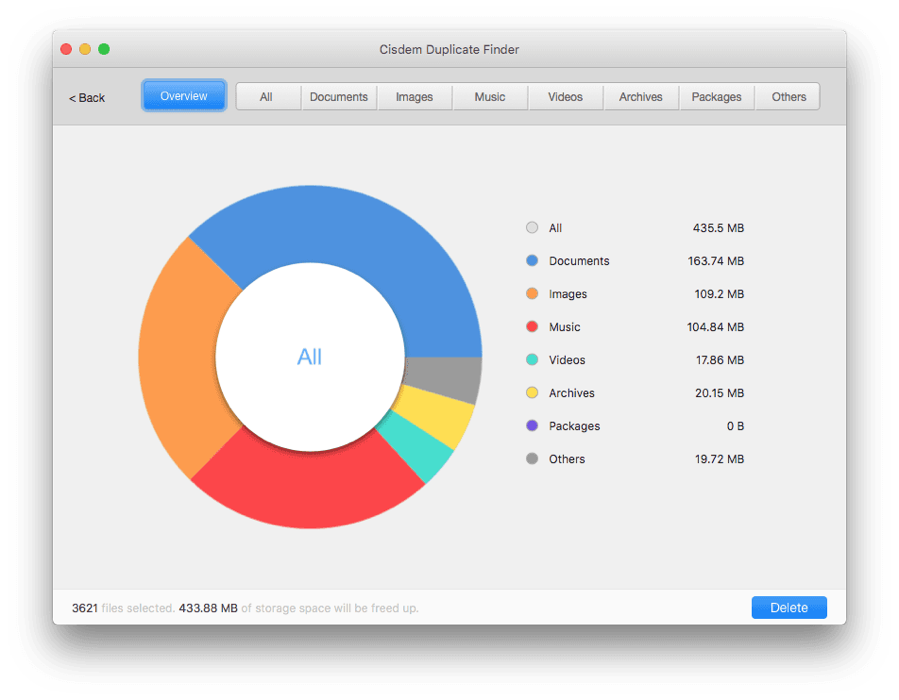Click the gray Others chart segment
This screenshot has height=700, width=899.
pyautogui.click(x=444, y=377)
